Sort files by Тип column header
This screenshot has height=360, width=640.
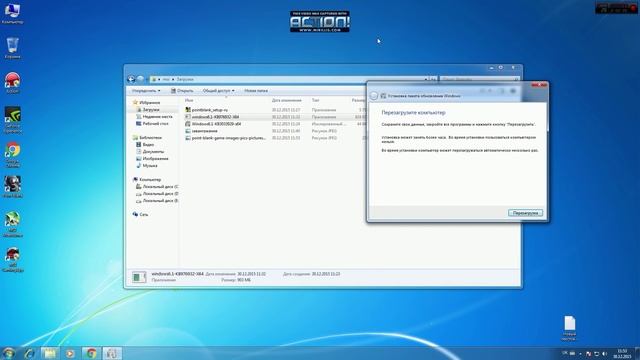(x=316, y=100)
